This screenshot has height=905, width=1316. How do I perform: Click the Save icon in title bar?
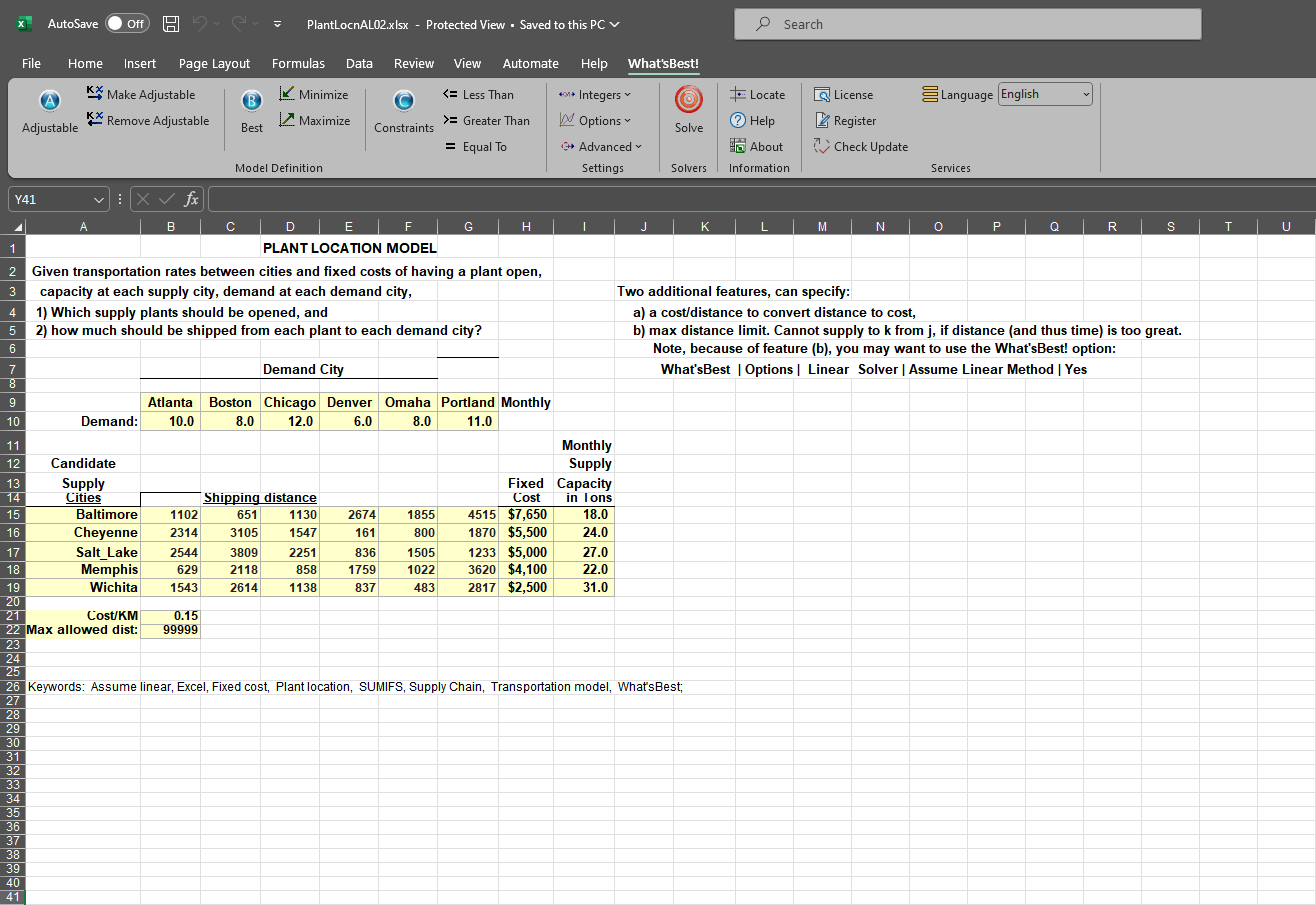tap(171, 24)
